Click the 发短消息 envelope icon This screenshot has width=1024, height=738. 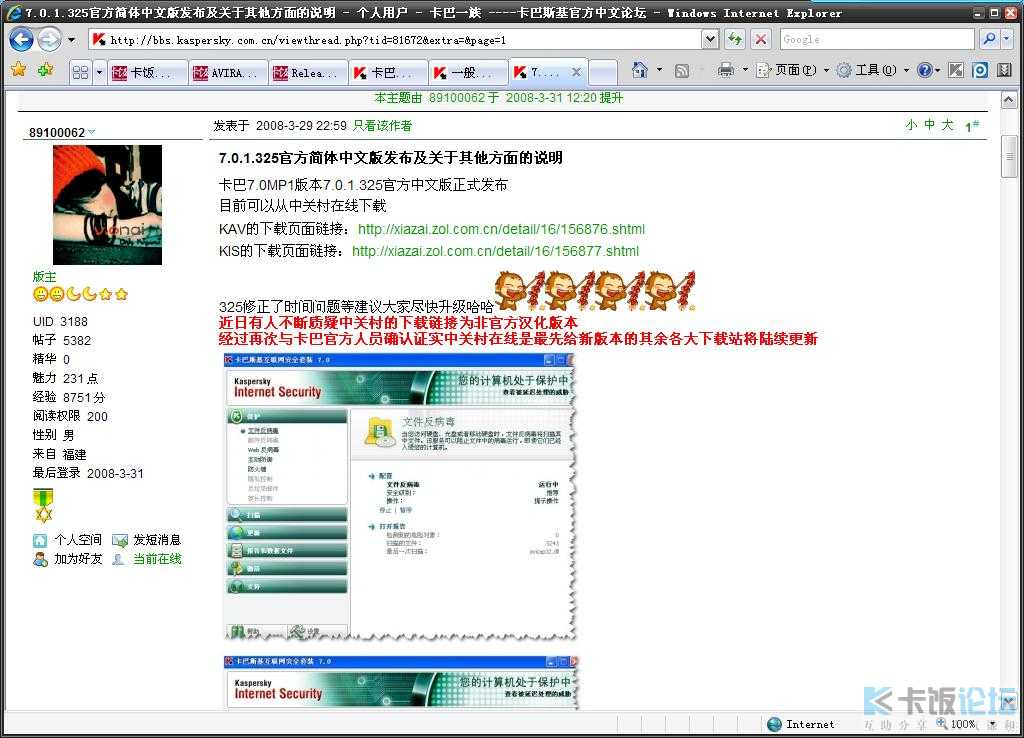[x=120, y=540]
